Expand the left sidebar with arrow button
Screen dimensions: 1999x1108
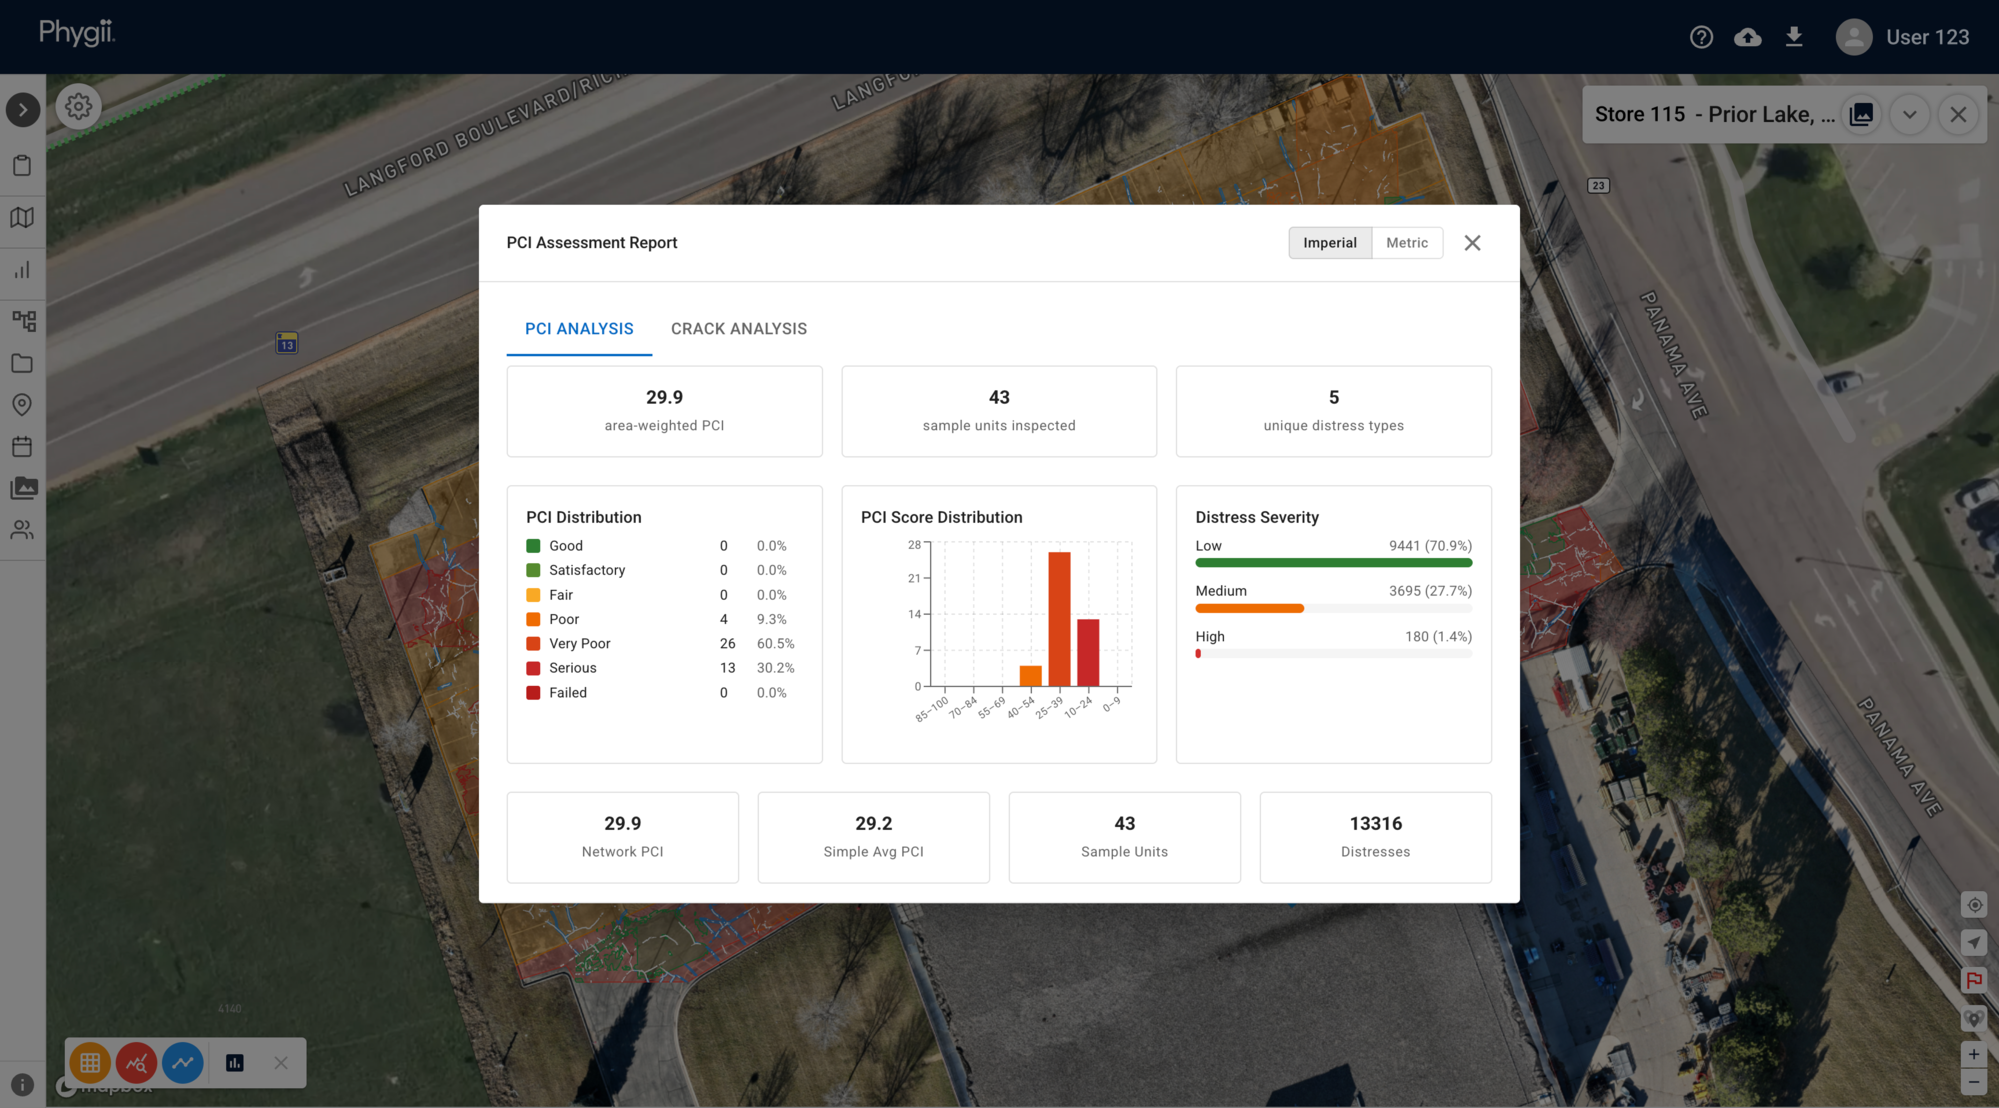click(23, 110)
